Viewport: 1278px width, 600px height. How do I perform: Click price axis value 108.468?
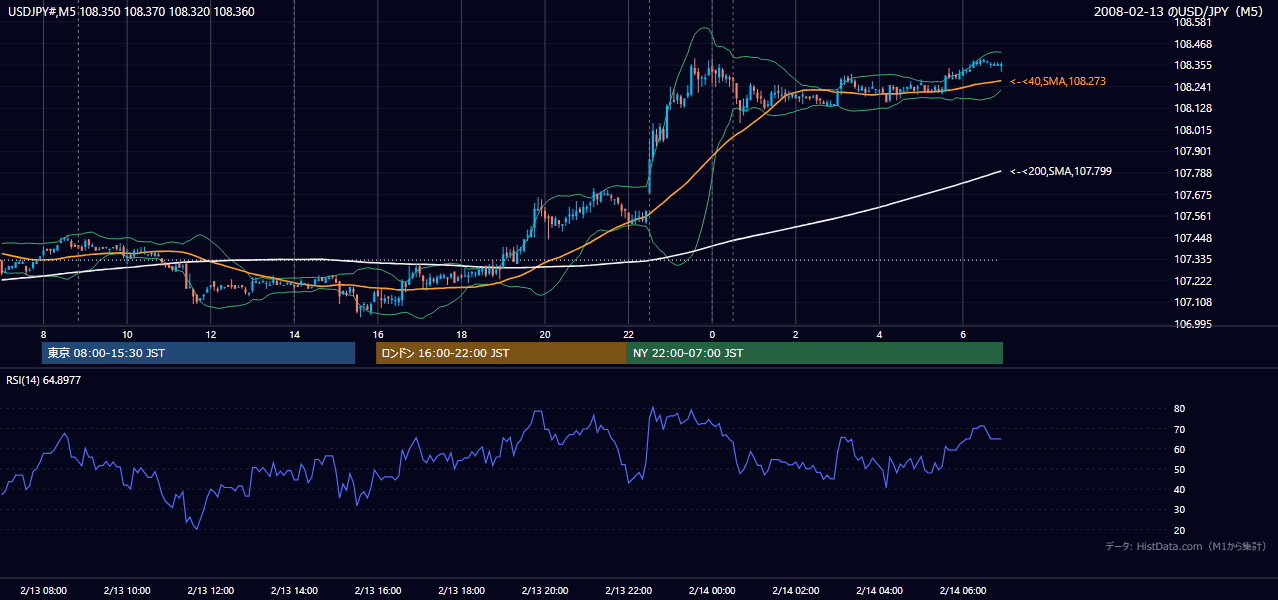pyautogui.click(x=1193, y=44)
